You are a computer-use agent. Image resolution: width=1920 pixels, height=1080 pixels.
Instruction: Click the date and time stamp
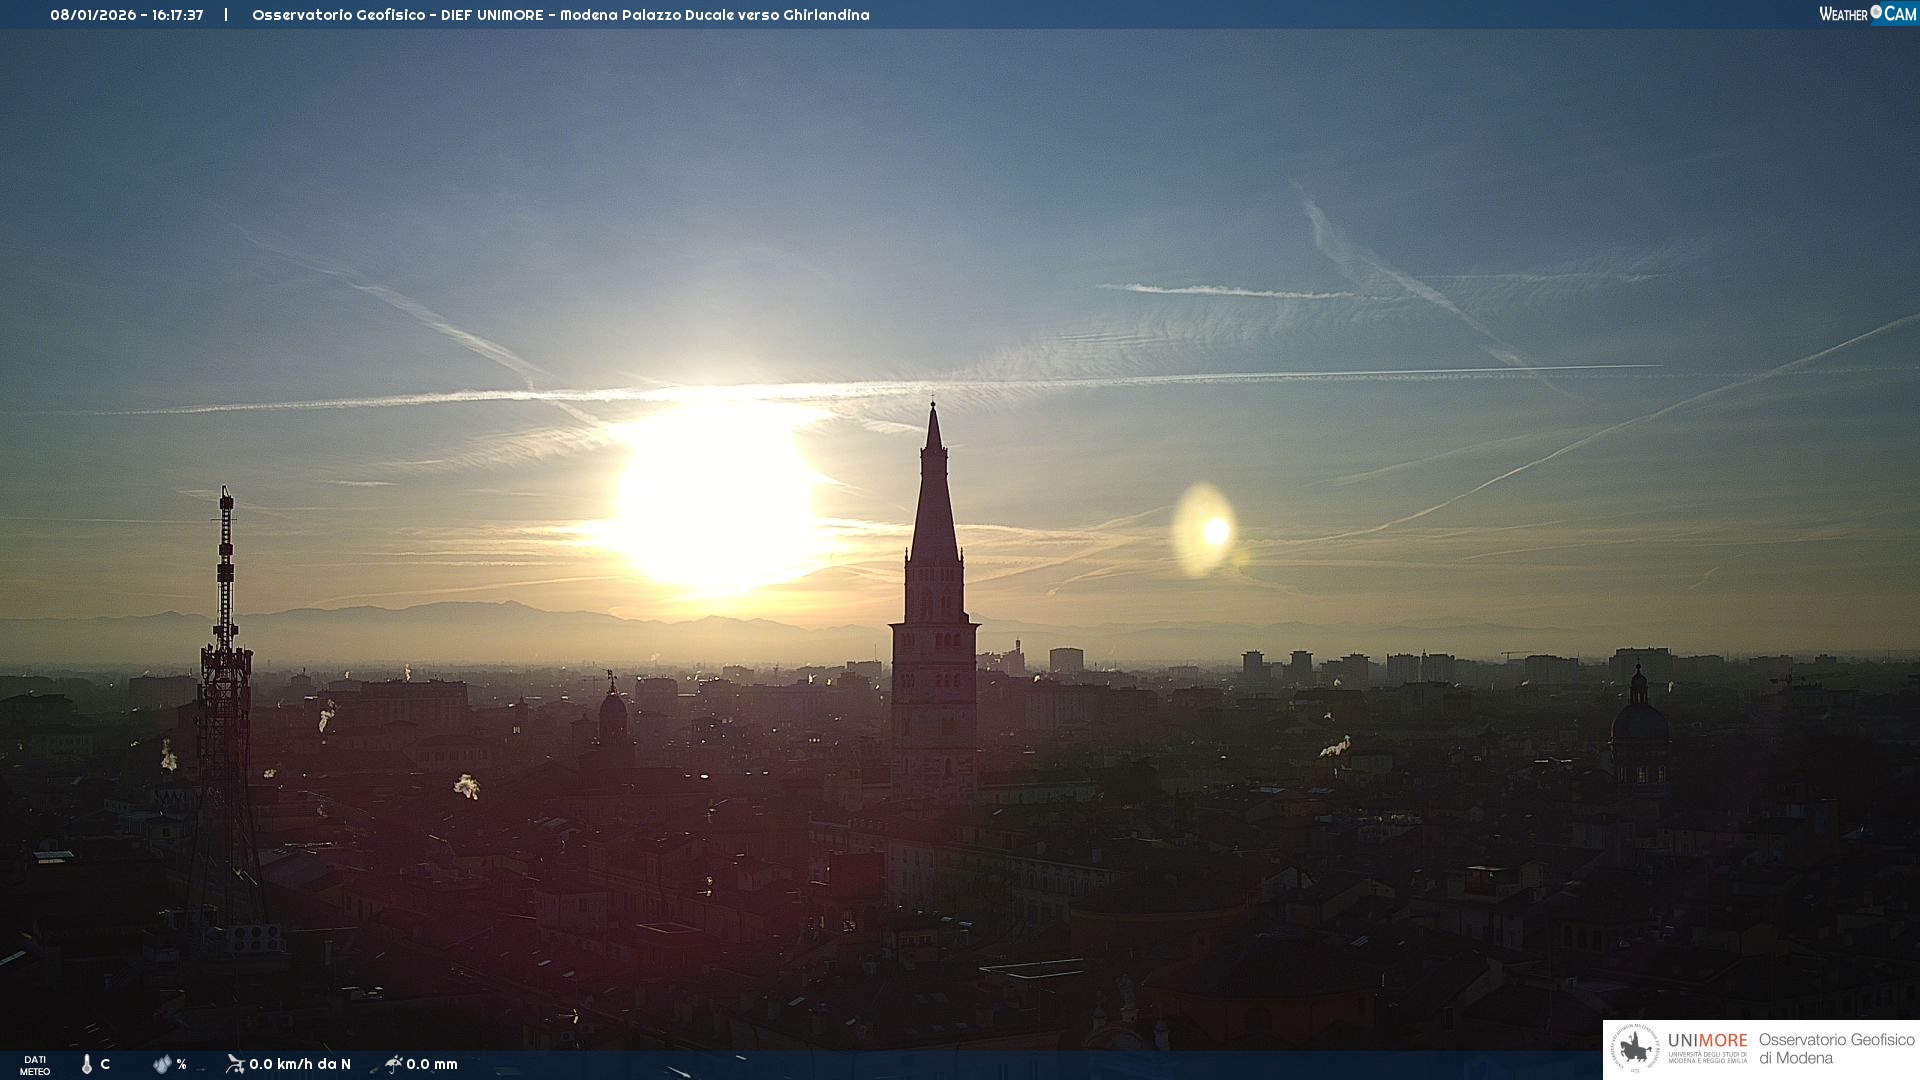click(127, 15)
